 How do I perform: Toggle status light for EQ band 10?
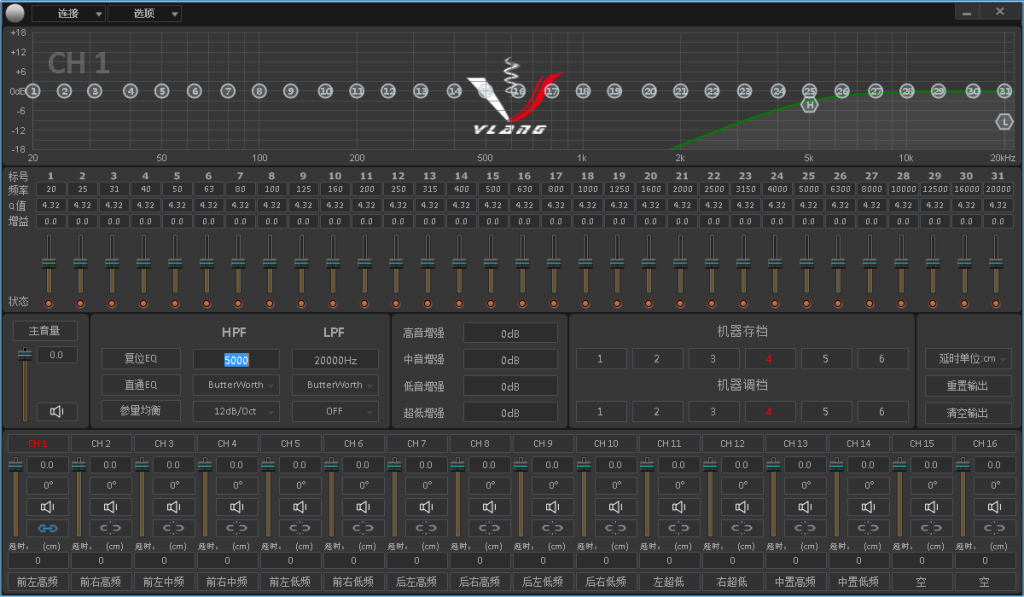333,303
